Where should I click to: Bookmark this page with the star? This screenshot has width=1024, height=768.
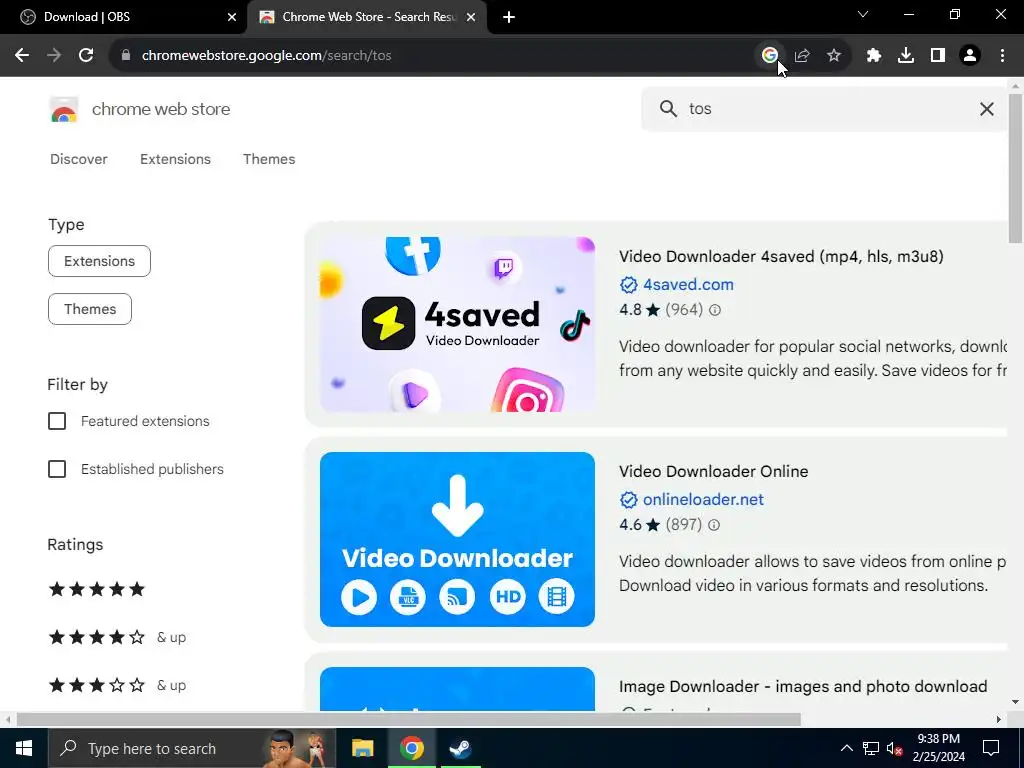pyautogui.click(x=834, y=56)
